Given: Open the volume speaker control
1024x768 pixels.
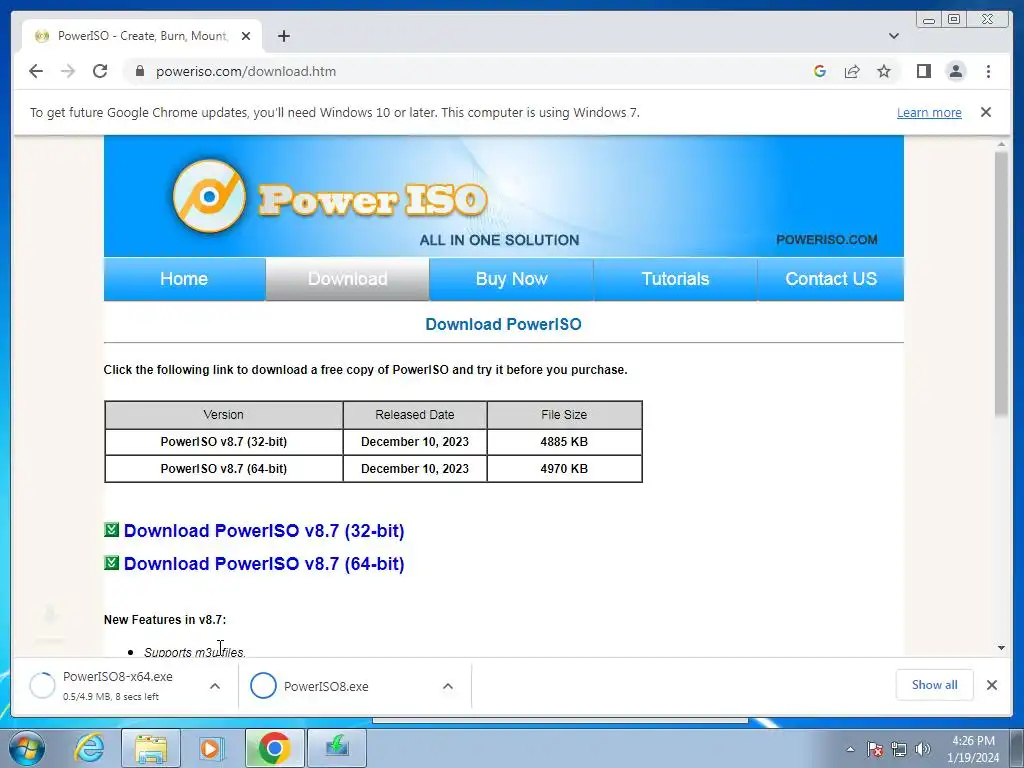Looking at the screenshot, I should [923, 749].
